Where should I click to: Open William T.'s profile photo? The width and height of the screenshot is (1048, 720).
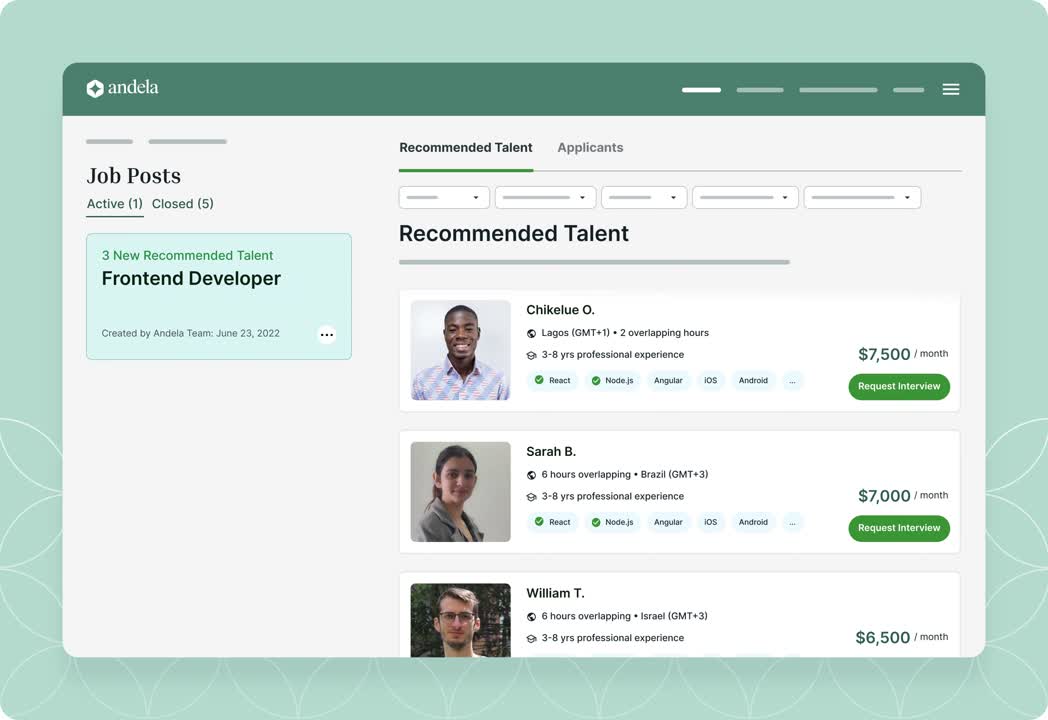click(x=460, y=620)
